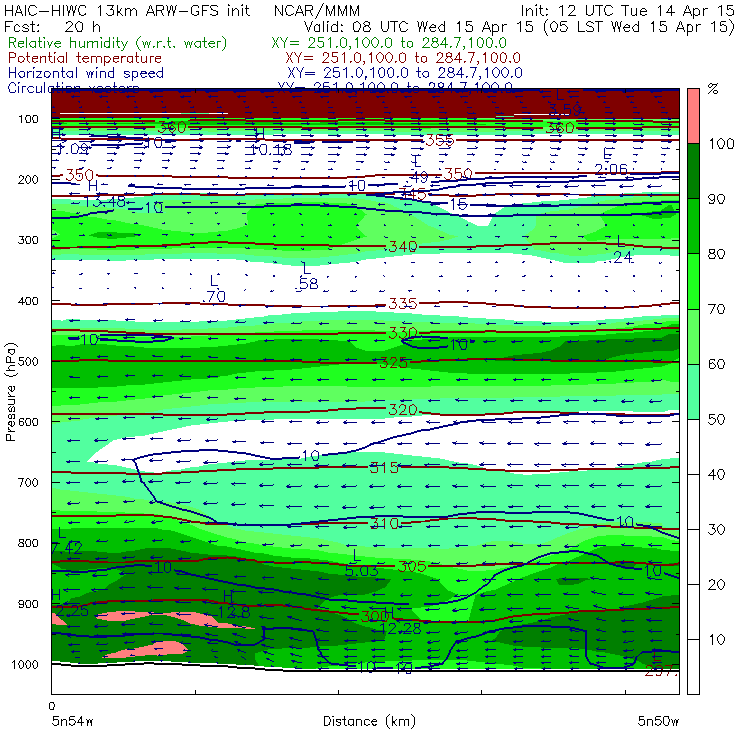Click the blue "13.48" wind maximum value
Screen dimensions: 740x740
(105, 202)
